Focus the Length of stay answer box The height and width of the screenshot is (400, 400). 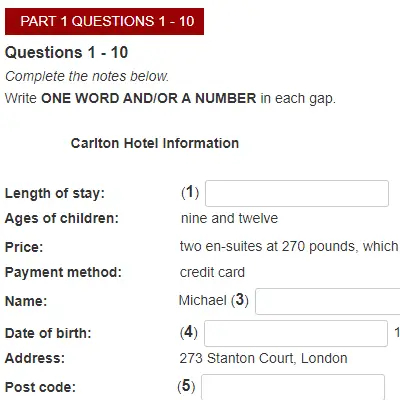(297, 194)
